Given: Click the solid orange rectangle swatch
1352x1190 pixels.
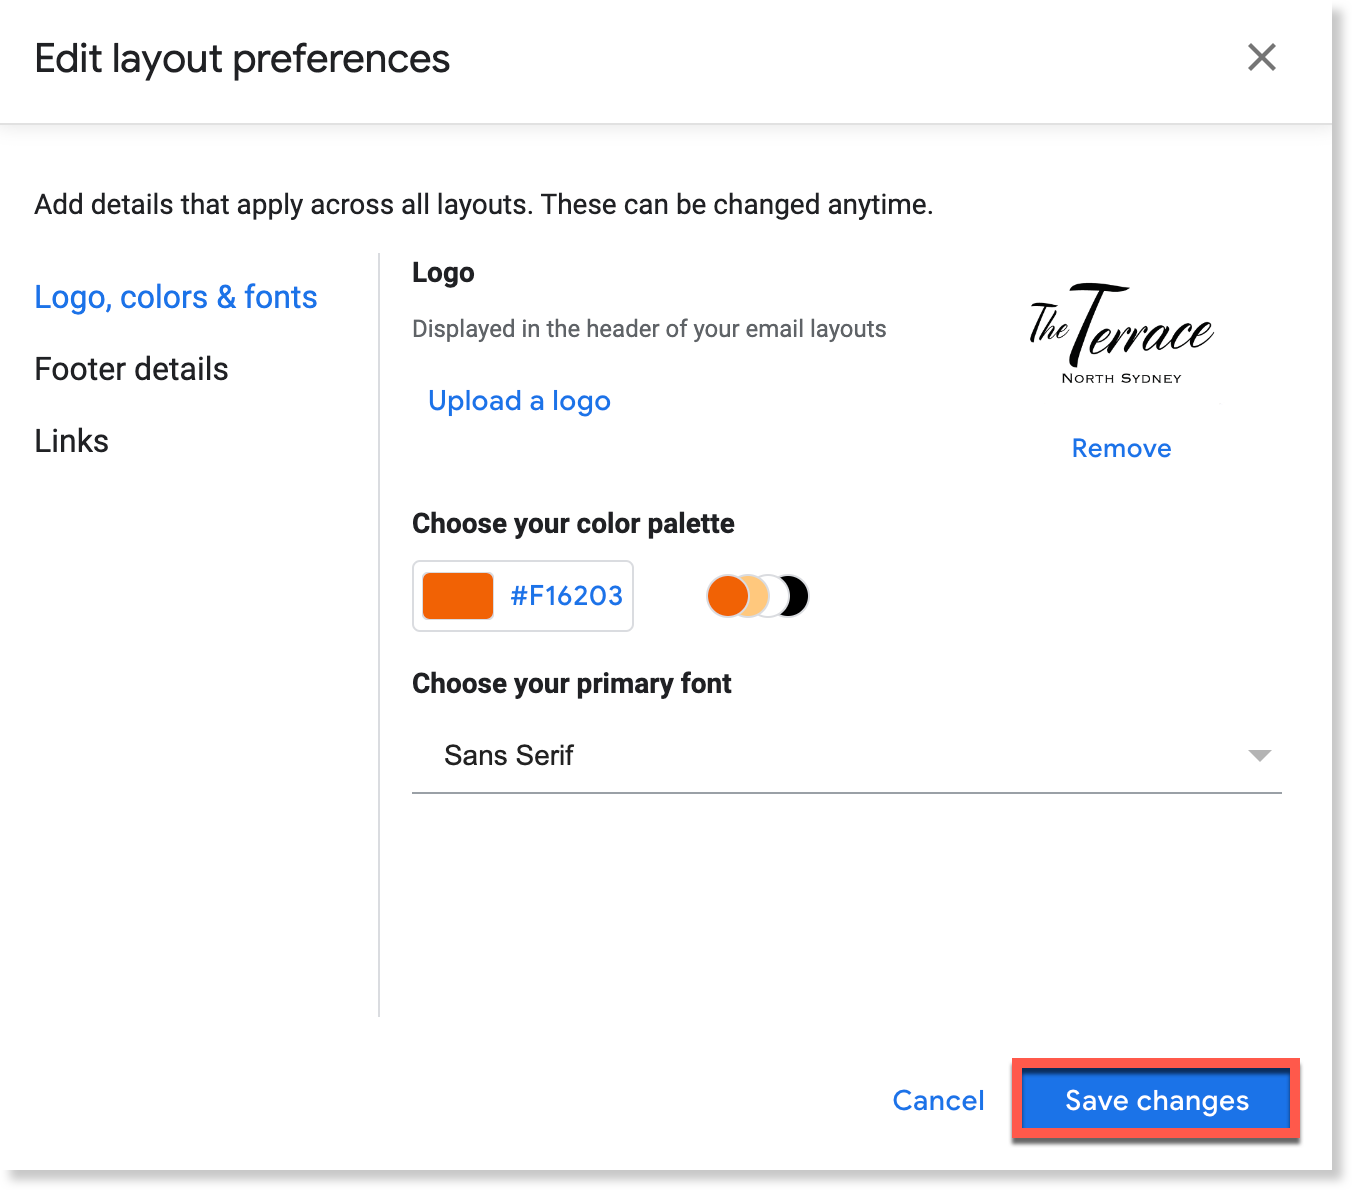Looking at the screenshot, I should point(457,595).
